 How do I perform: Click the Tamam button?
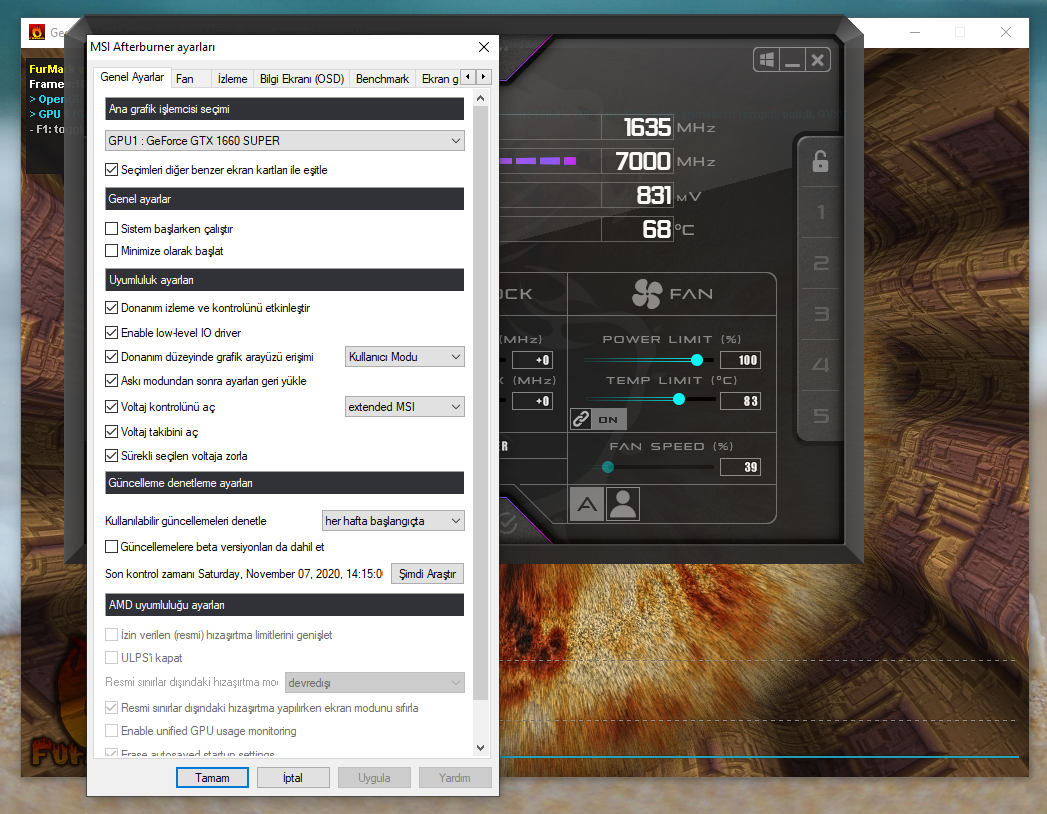pyautogui.click(x=212, y=777)
